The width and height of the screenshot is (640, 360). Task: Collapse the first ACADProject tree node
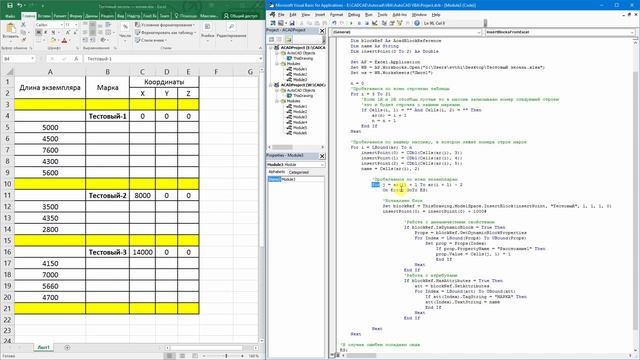pyautogui.click(x=271, y=48)
